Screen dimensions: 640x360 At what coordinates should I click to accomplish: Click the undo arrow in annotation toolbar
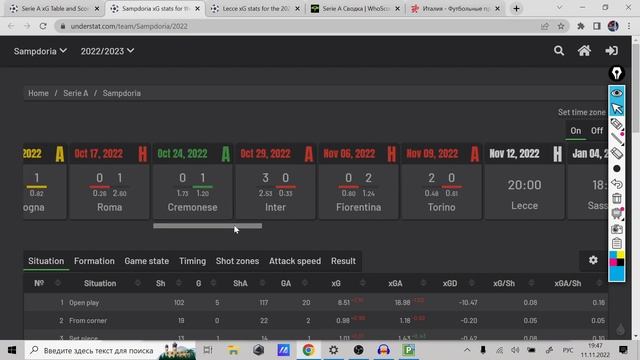(617, 184)
